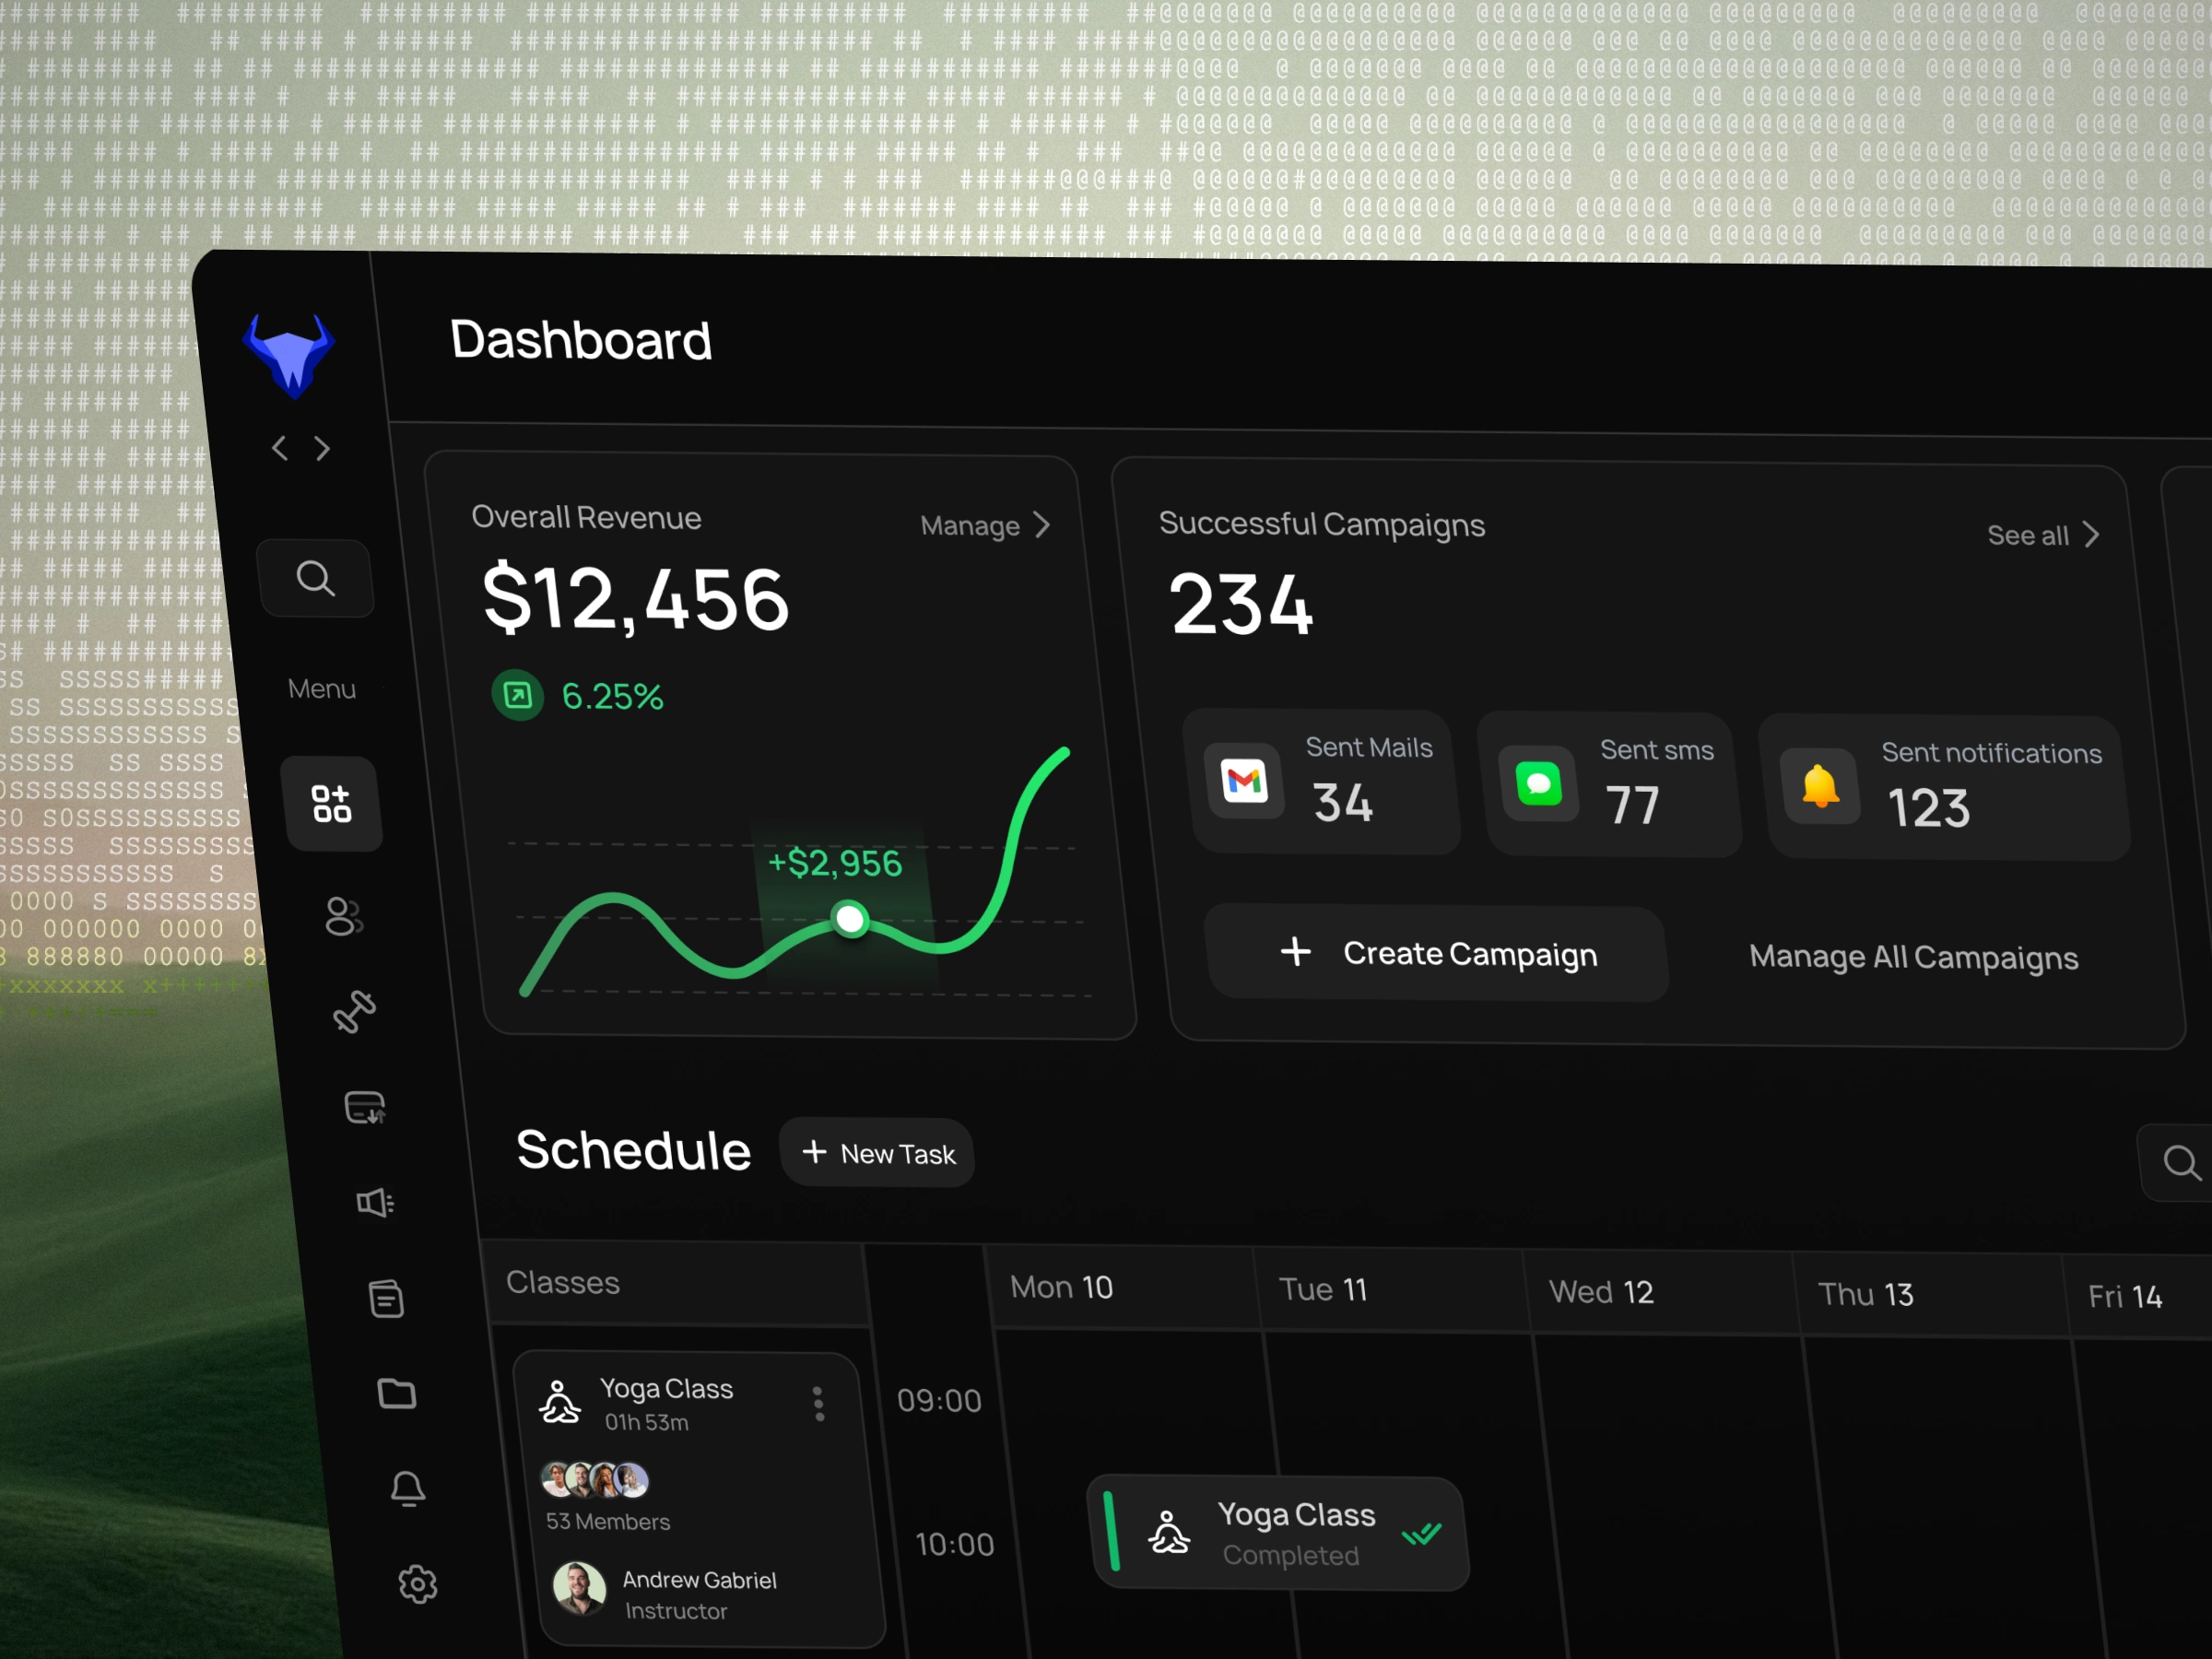This screenshot has height=1659, width=2212.
Task: Open the Sent notifications stat card
Action: 1945,788
